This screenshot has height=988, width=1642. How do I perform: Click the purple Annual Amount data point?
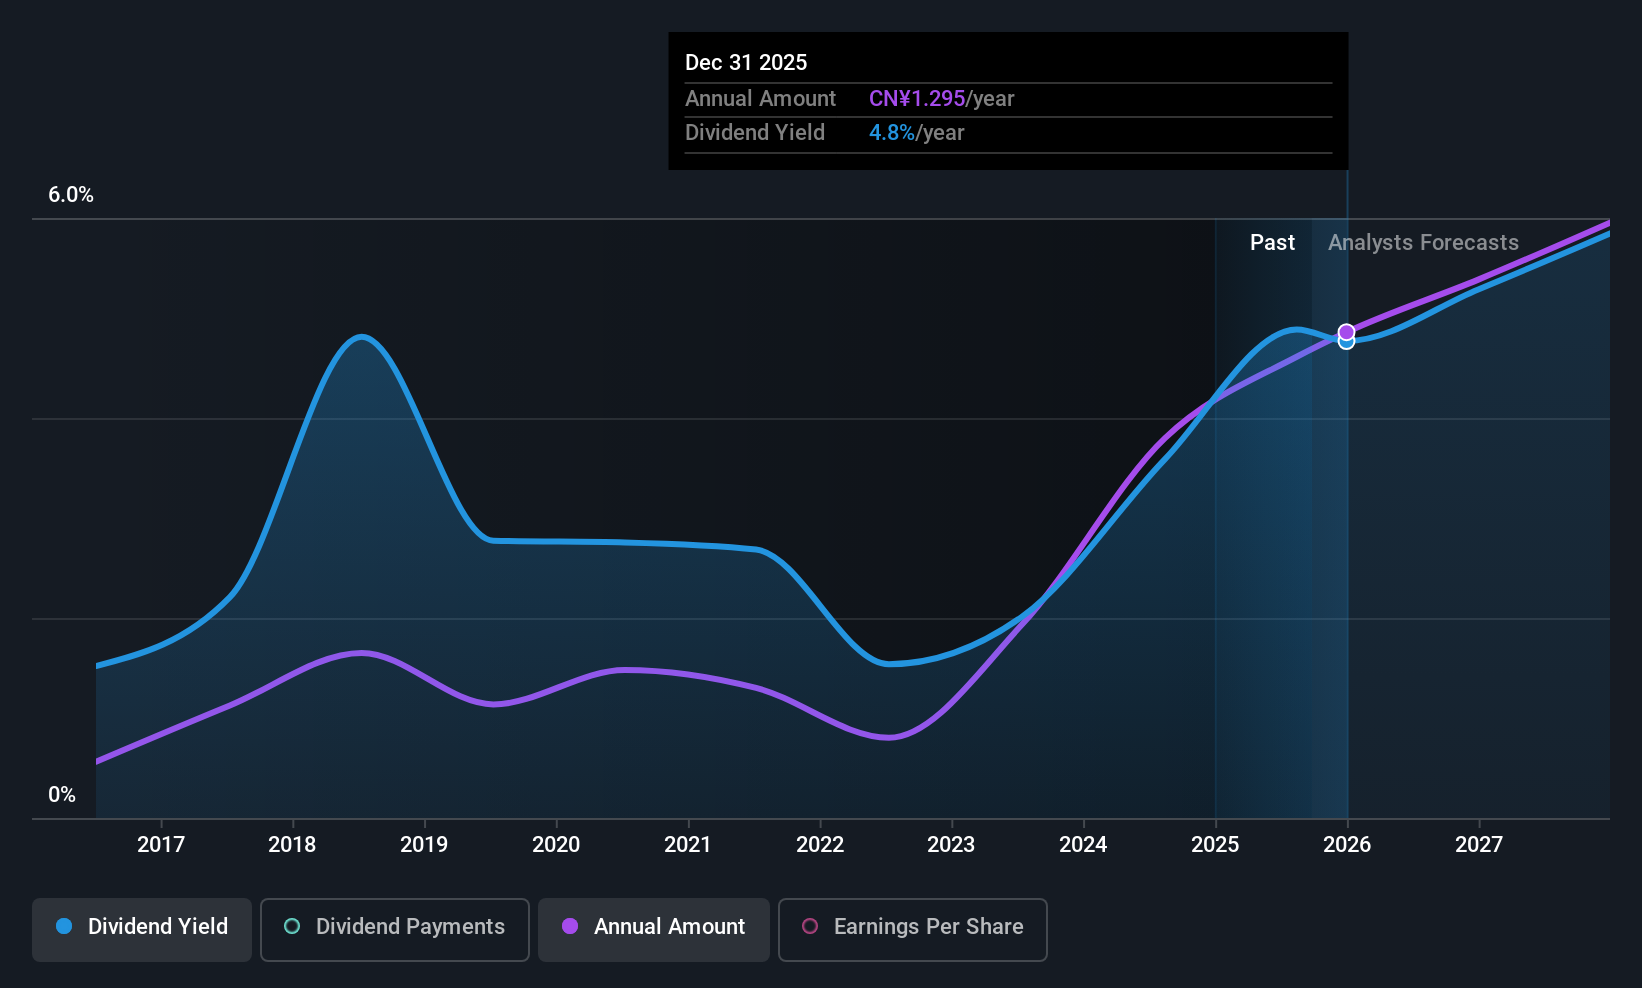click(x=1347, y=332)
